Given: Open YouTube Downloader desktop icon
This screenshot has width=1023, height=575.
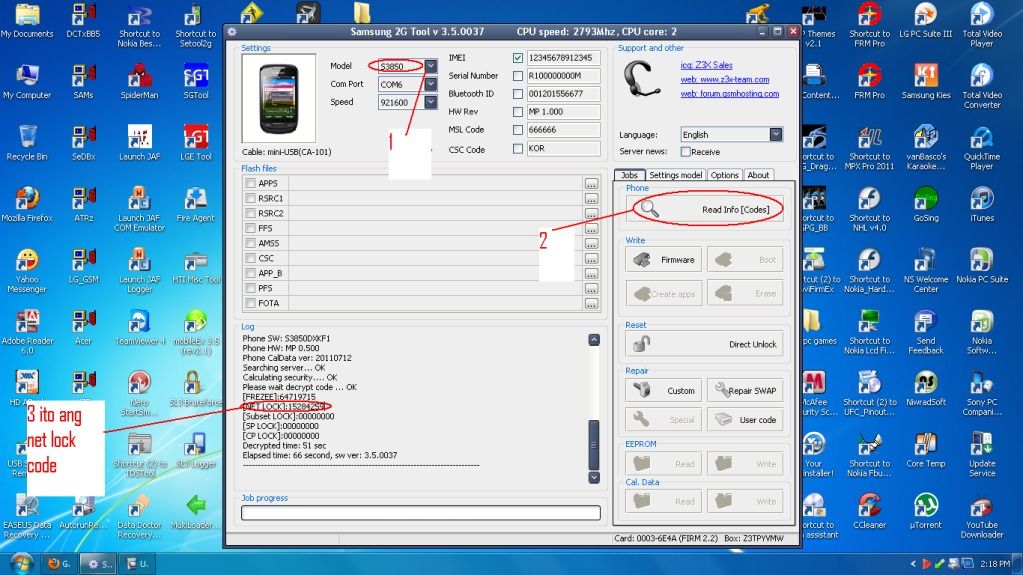Looking at the screenshot, I should point(981,516).
